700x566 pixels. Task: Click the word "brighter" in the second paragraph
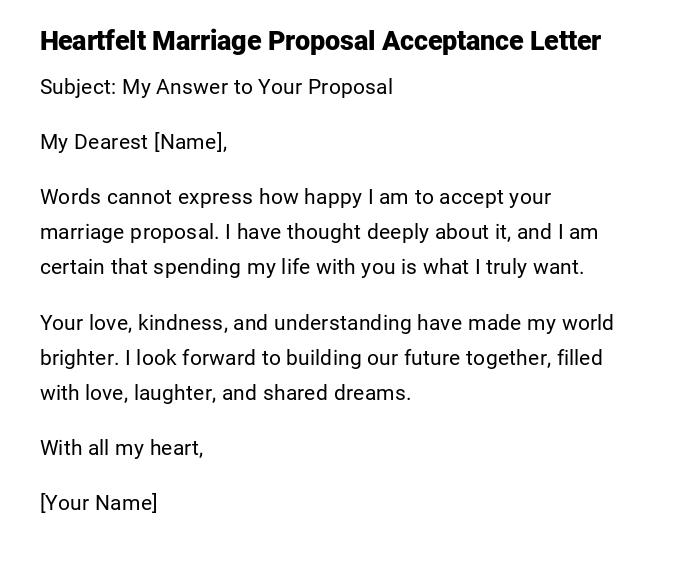coord(79,358)
